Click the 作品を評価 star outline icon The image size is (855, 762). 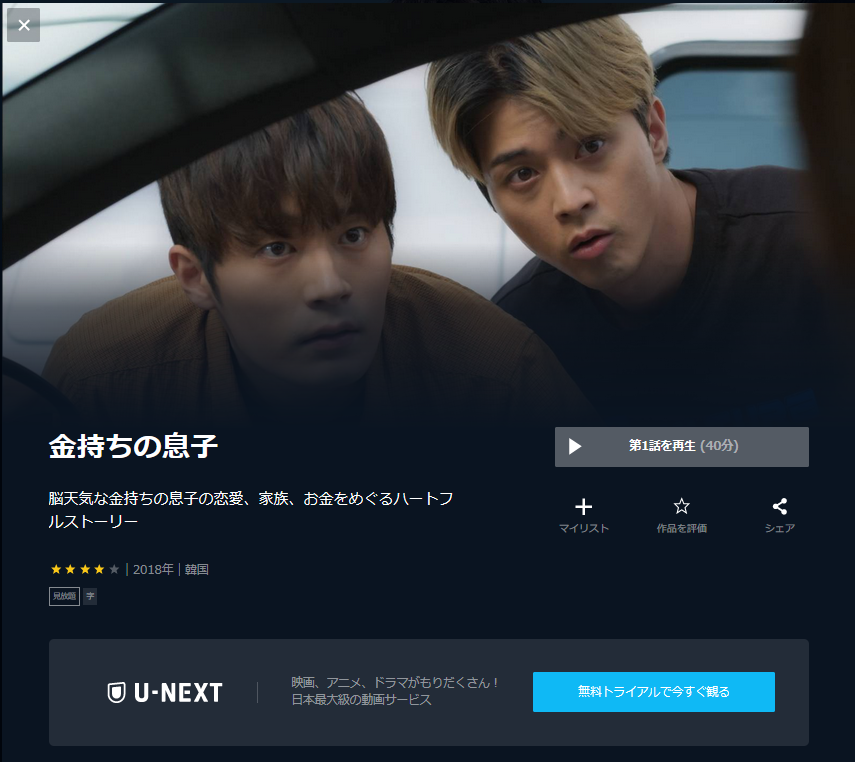pyautogui.click(x=682, y=506)
